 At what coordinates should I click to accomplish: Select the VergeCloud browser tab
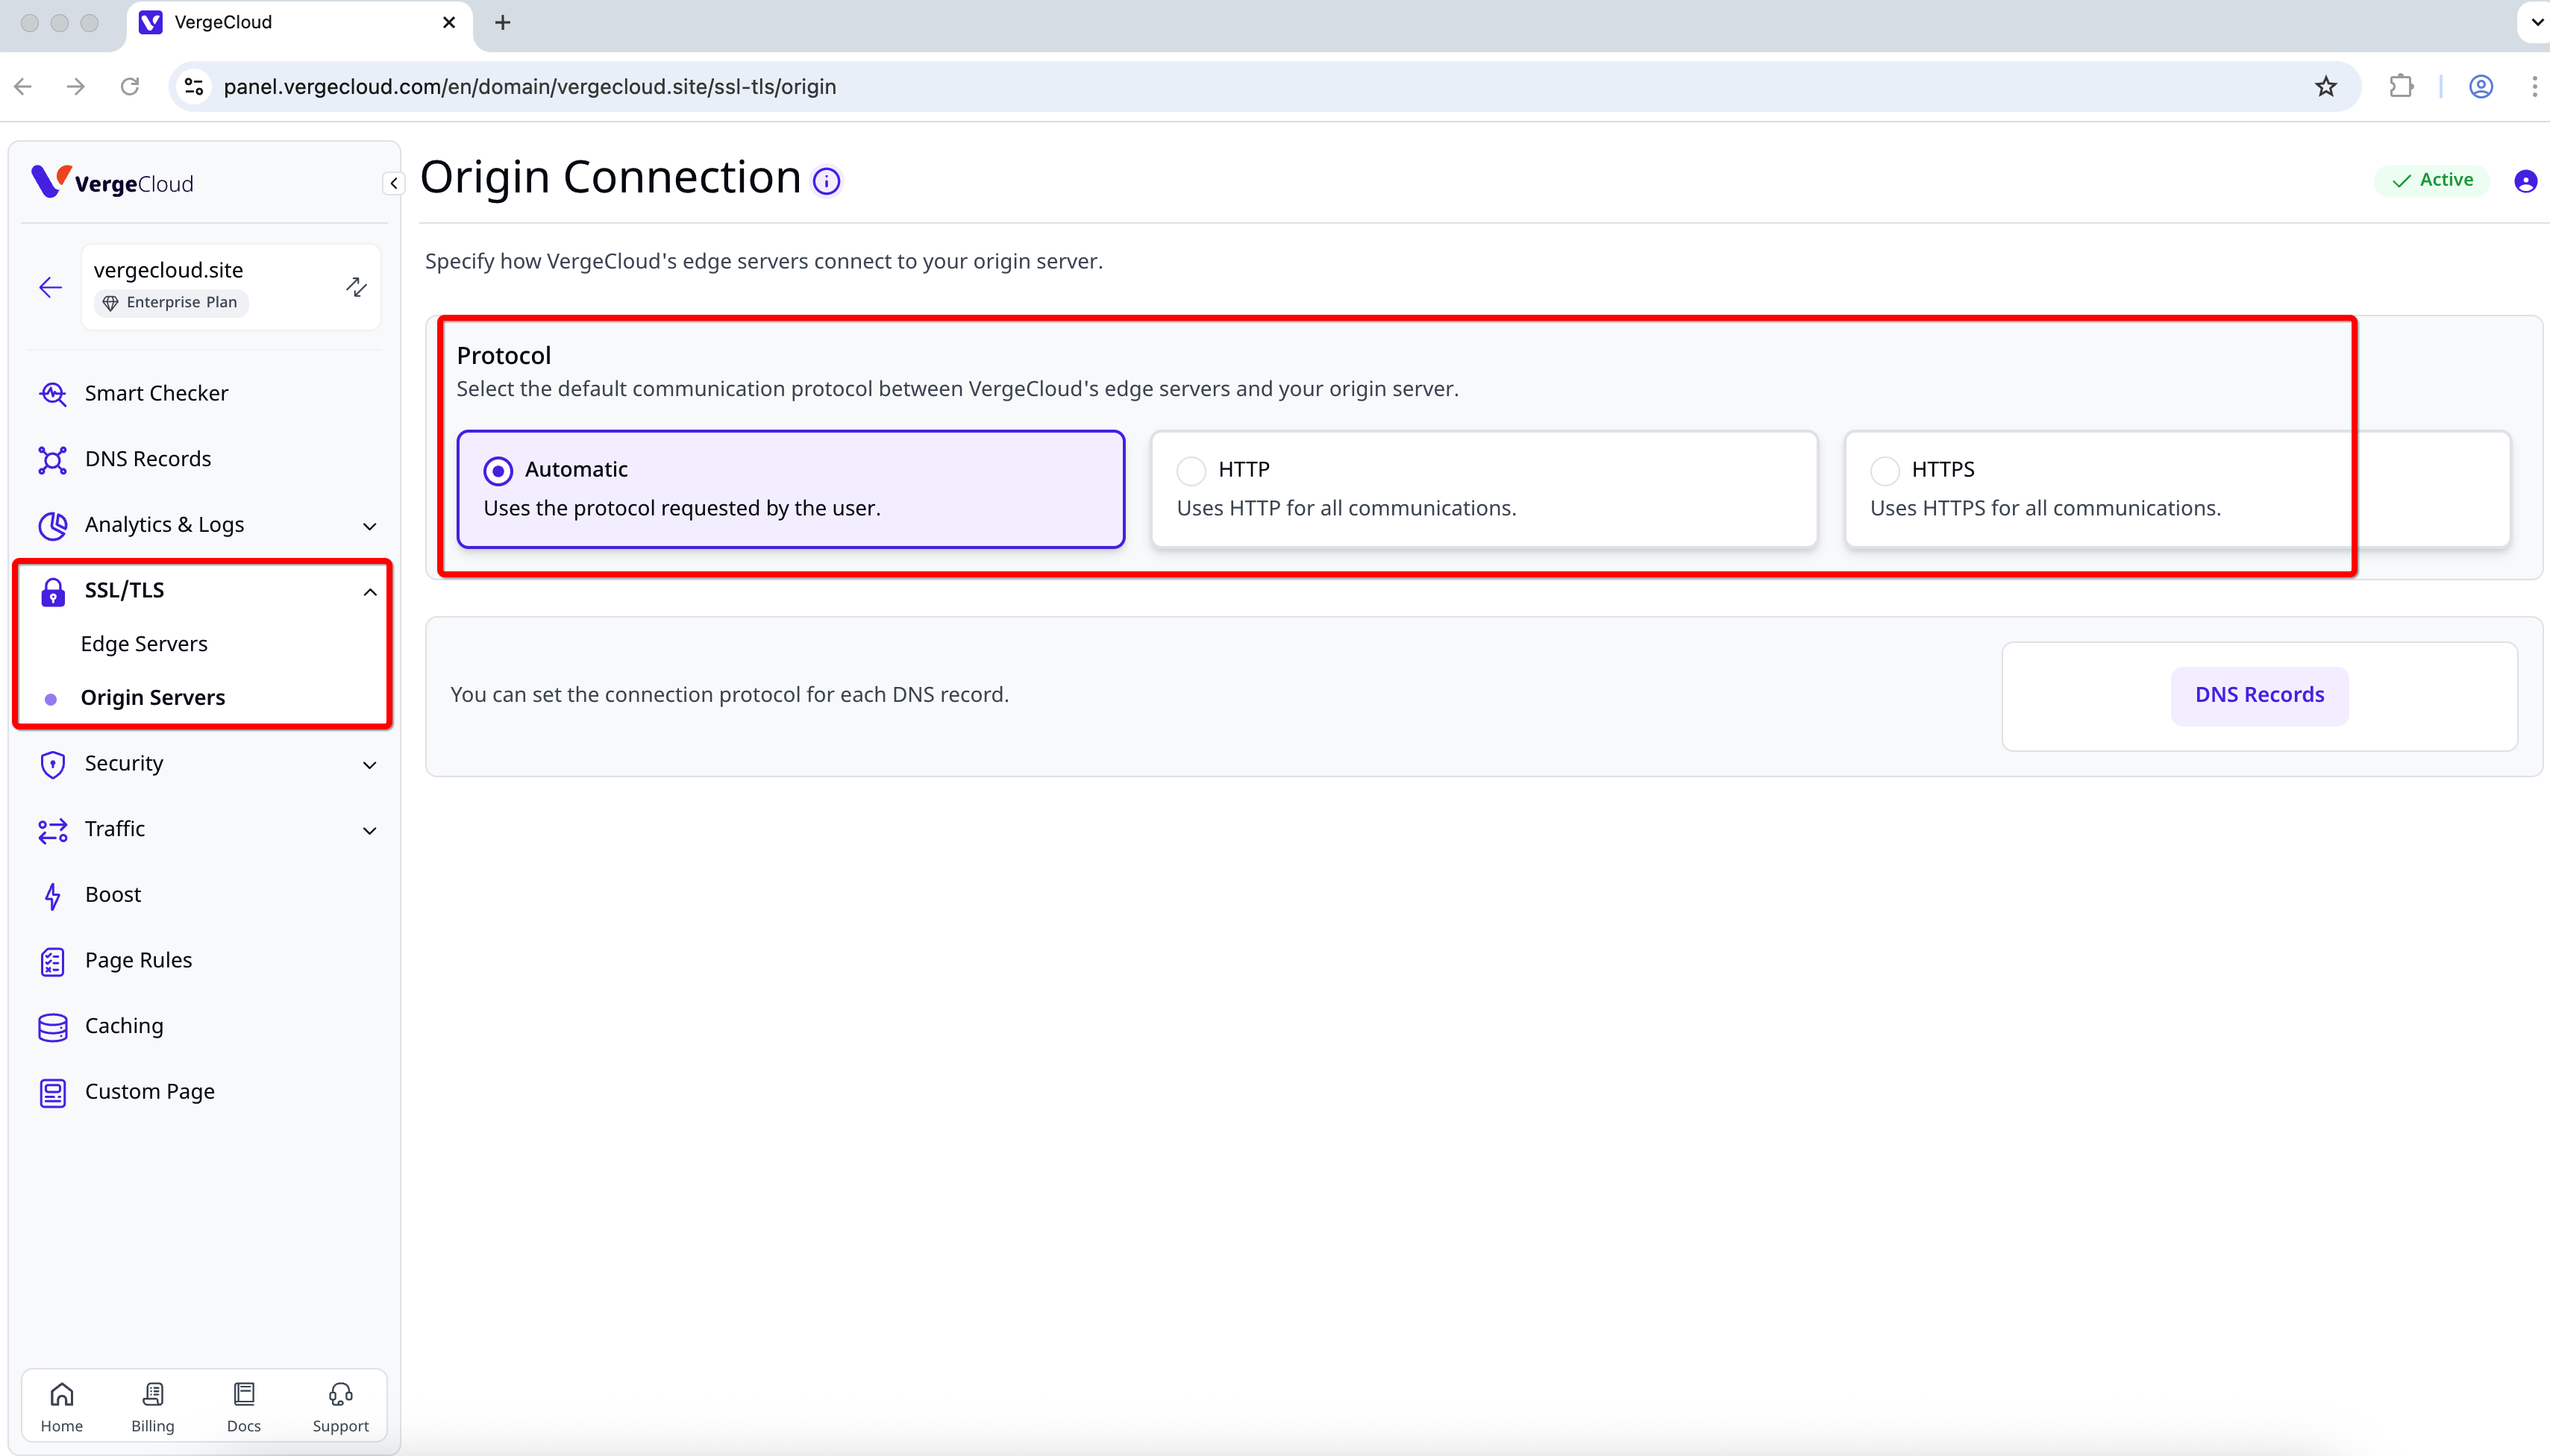click(300, 24)
